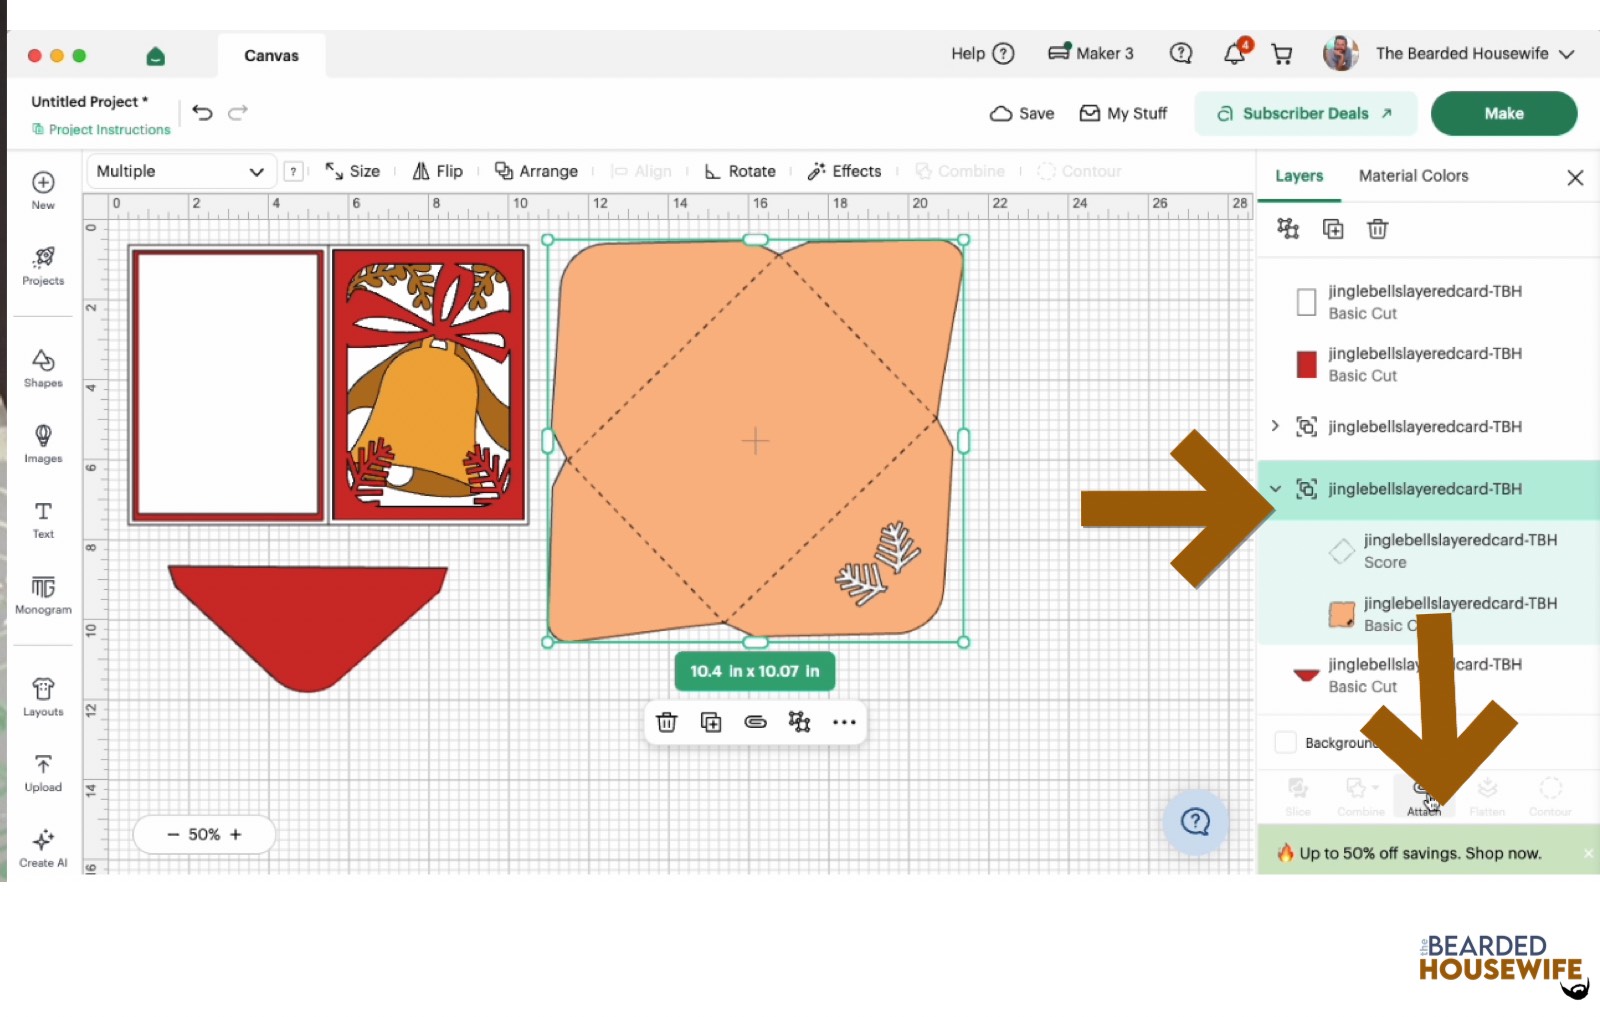The height and width of the screenshot is (1017, 1600).
Task: Click the white Basic Cut layer swatch
Action: click(x=1306, y=302)
